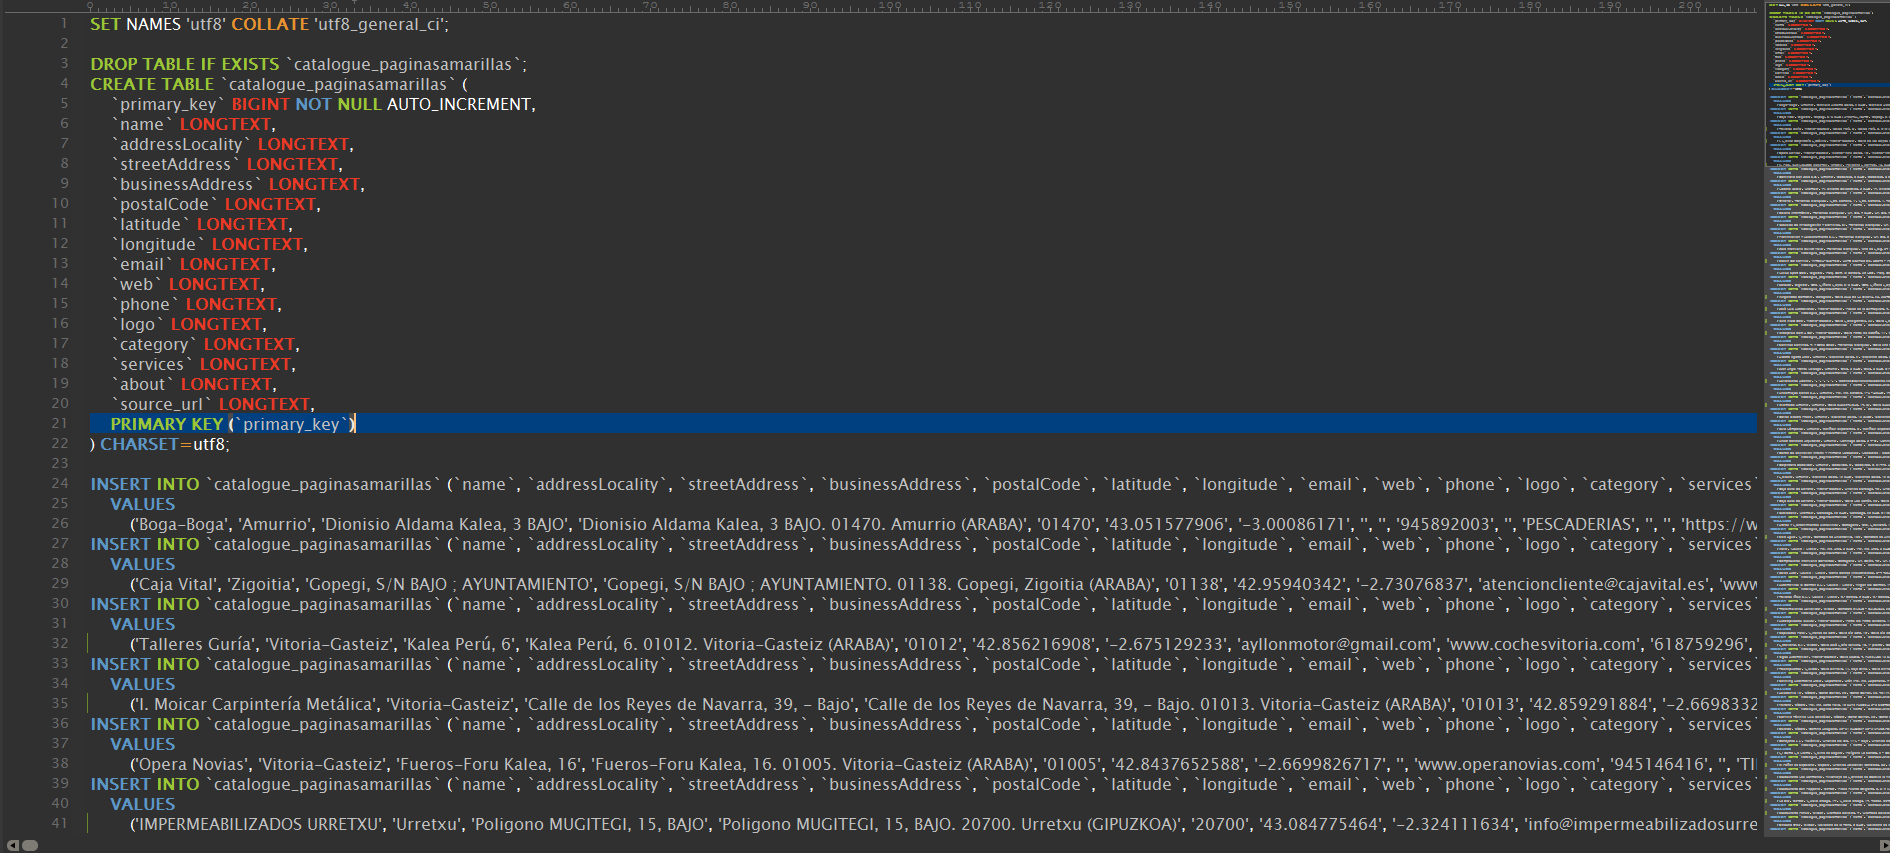
Task: Click column marker 100 on the ruler
Action: coord(890,6)
